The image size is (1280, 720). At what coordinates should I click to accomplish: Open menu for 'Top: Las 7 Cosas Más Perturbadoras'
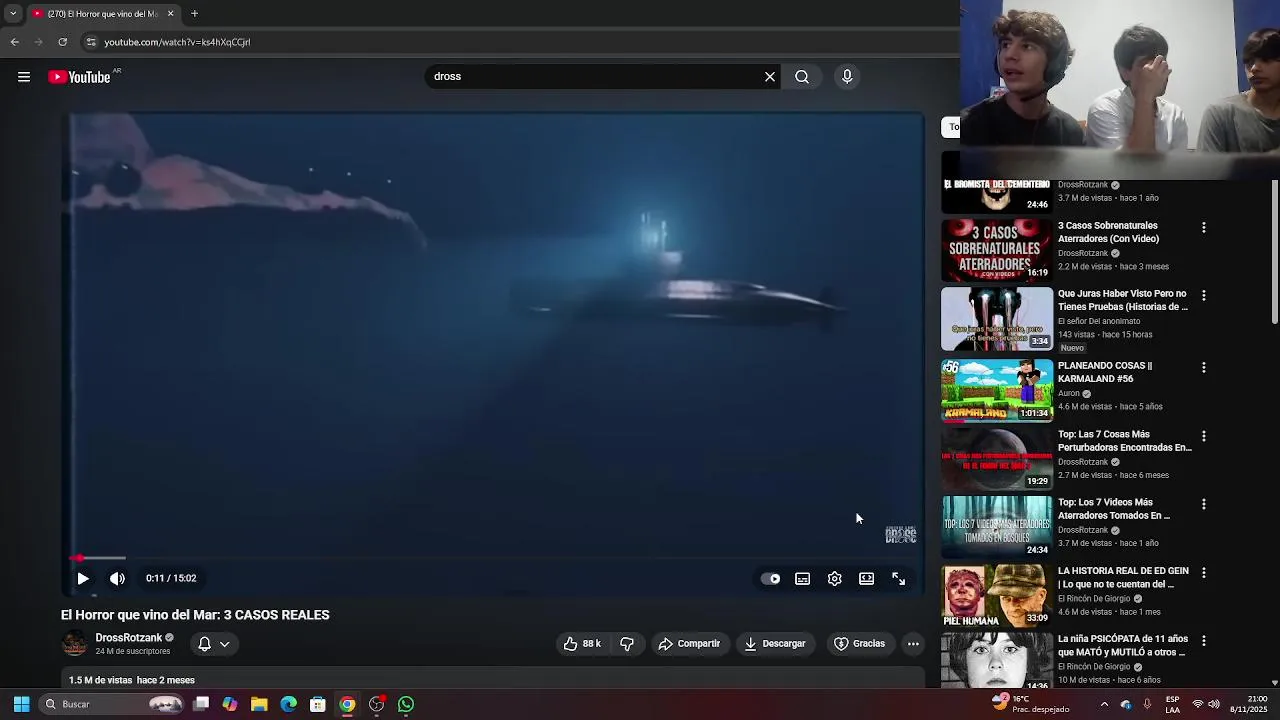click(1204, 437)
